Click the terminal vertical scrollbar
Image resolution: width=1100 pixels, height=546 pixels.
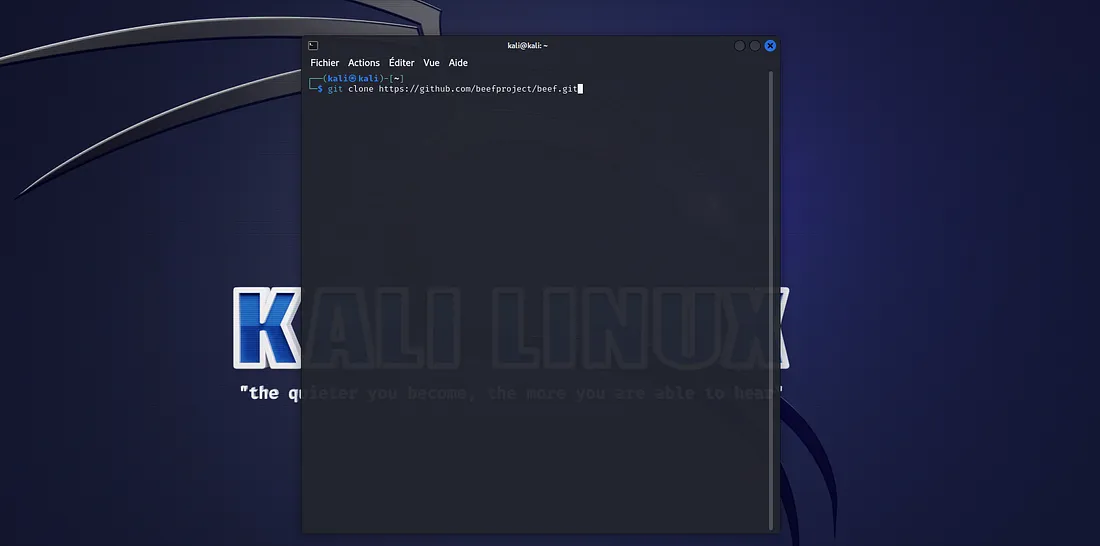click(x=772, y=300)
